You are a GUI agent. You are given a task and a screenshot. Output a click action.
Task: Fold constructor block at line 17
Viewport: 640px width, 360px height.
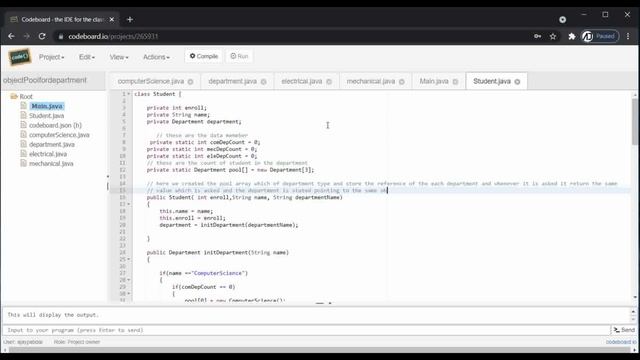click(129, 204)
